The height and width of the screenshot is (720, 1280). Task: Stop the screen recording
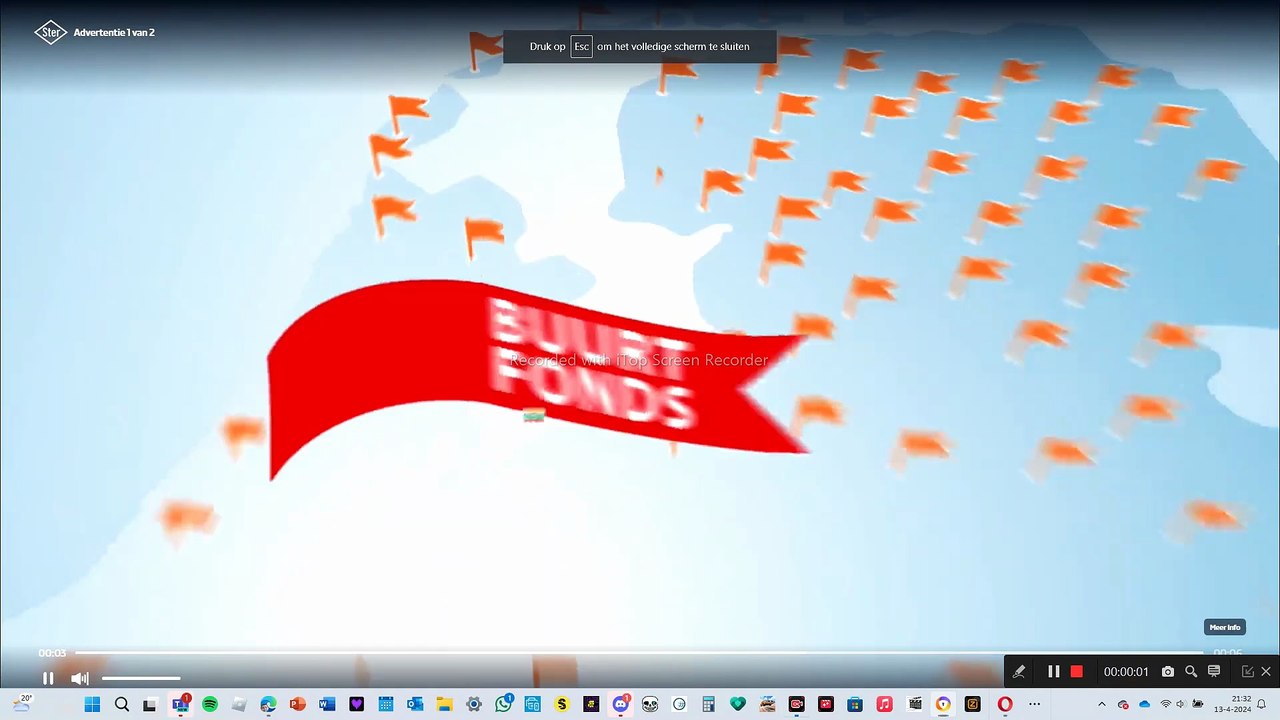[1077, 672]
